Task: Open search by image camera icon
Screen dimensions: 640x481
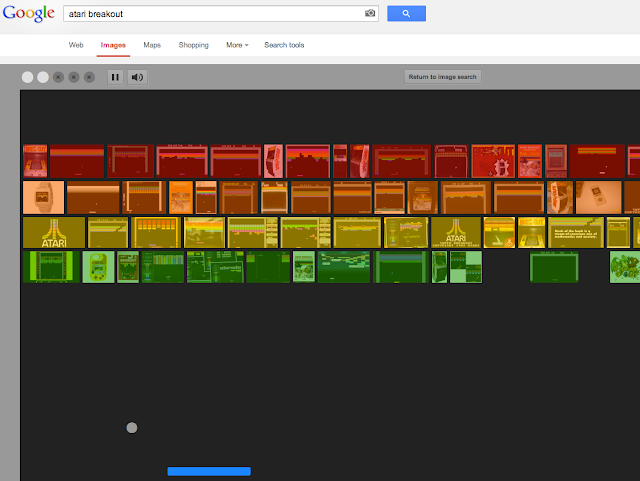Action: [x=370, y=13]
